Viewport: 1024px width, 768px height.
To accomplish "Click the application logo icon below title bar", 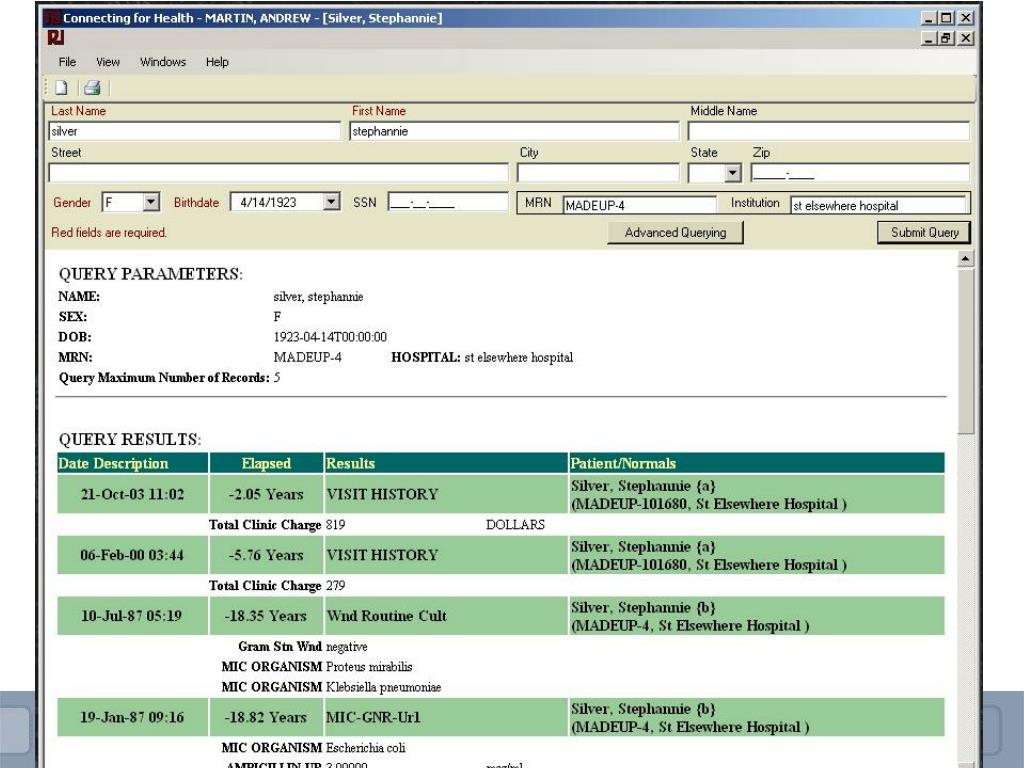I will (x=56, y=38).
